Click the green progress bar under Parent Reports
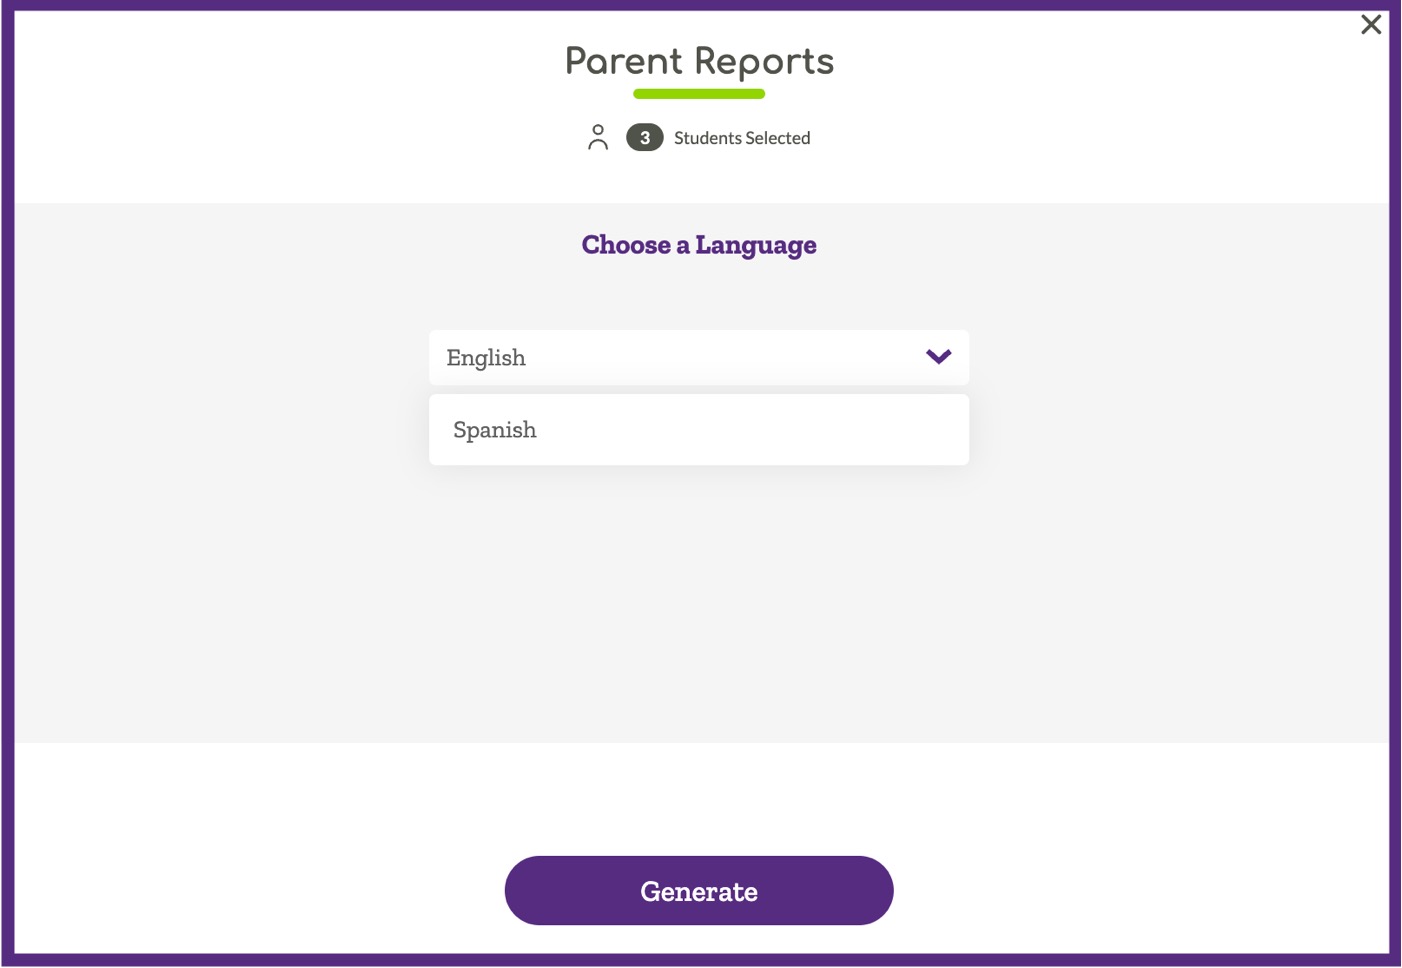This screenshot has width=1402, height=968. pos(698,93)
